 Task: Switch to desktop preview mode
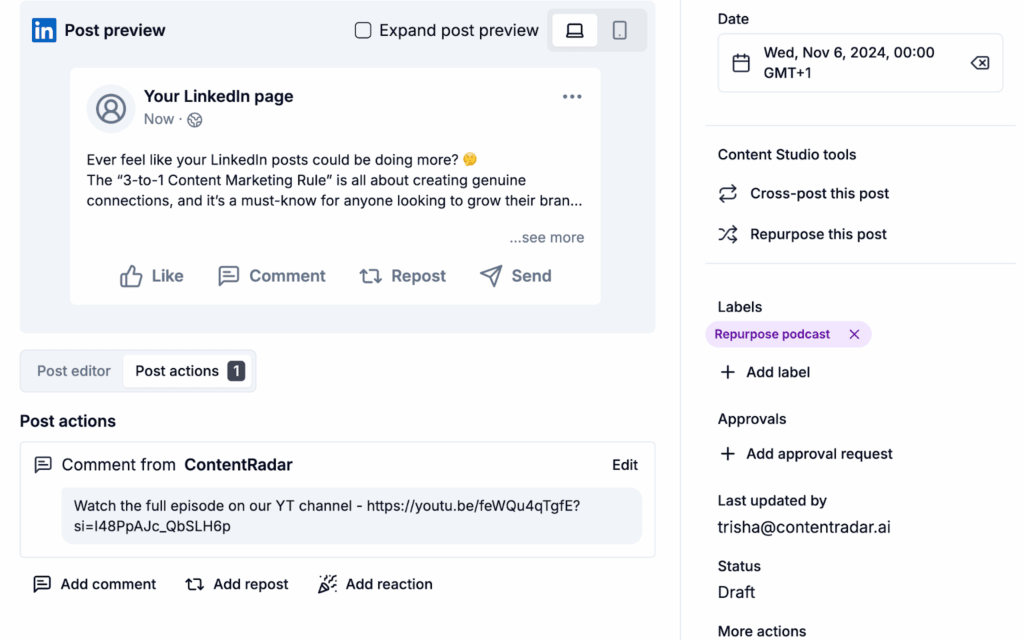tap(575, 31)
